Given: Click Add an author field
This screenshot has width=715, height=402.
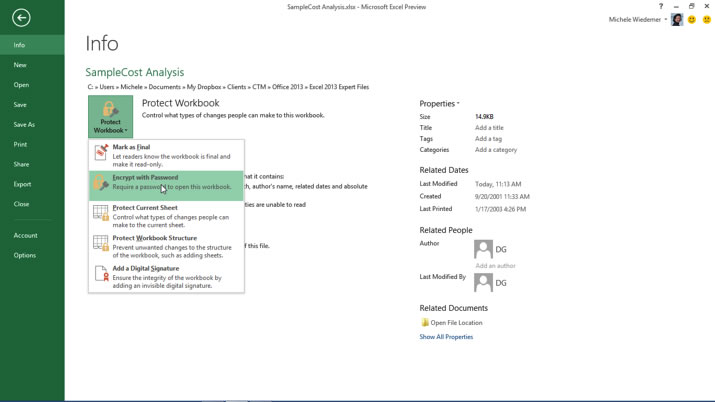Looking at the screenshot, I should pos(495,266).
